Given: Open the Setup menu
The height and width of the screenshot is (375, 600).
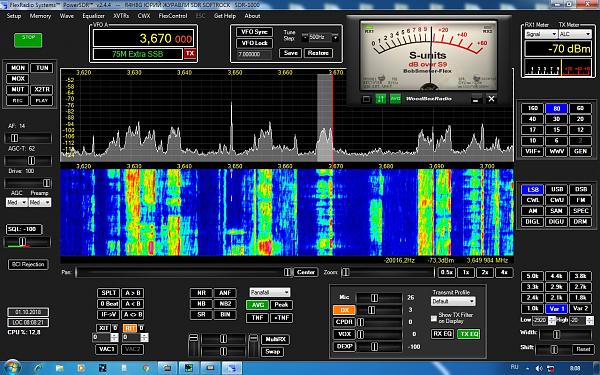Looking at the screenshot, I should tap(13, 16).
